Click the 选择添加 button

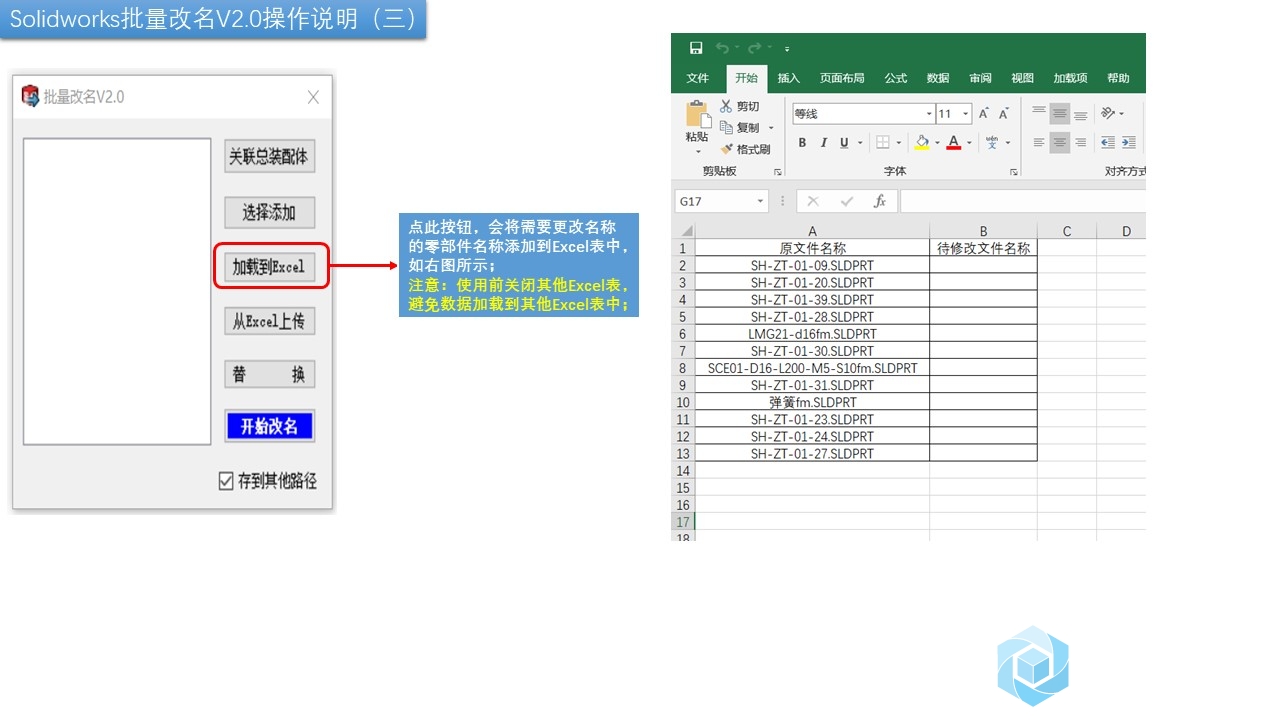click(x=269, y=212)
